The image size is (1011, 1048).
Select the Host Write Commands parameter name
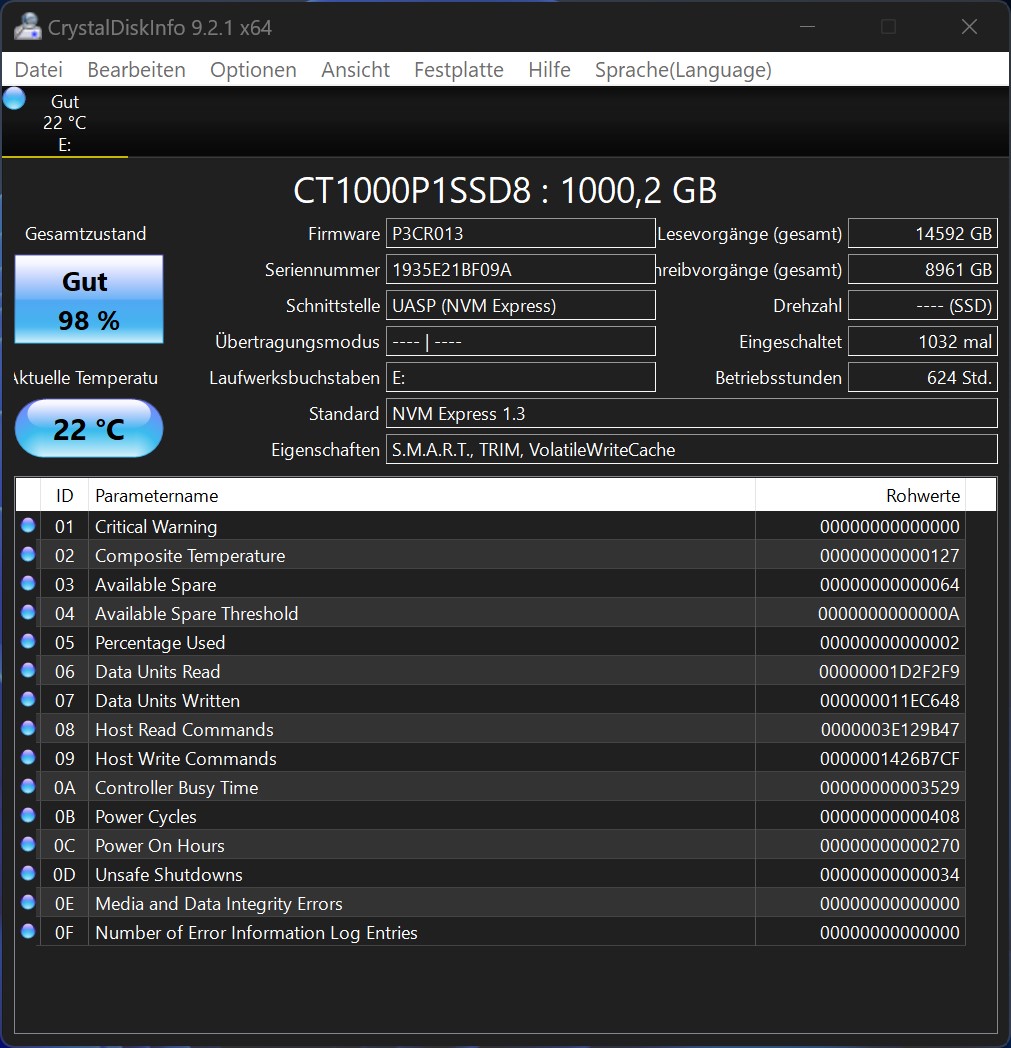point(186,759)
